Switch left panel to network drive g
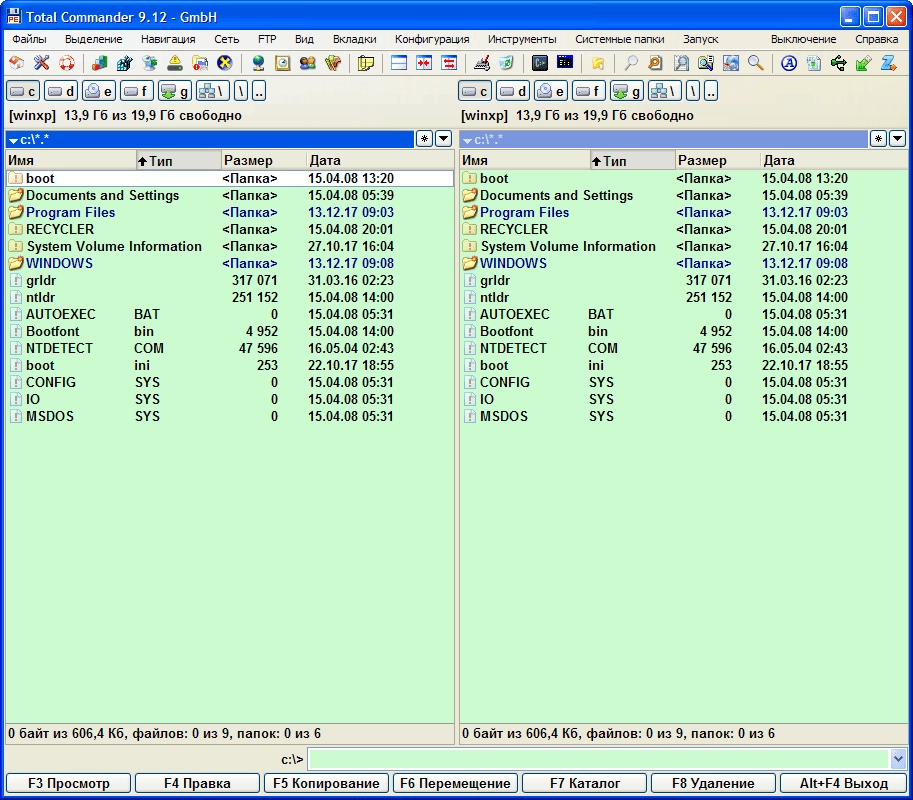The height and width of the screenshot is (800, 913). click(175, 91)
